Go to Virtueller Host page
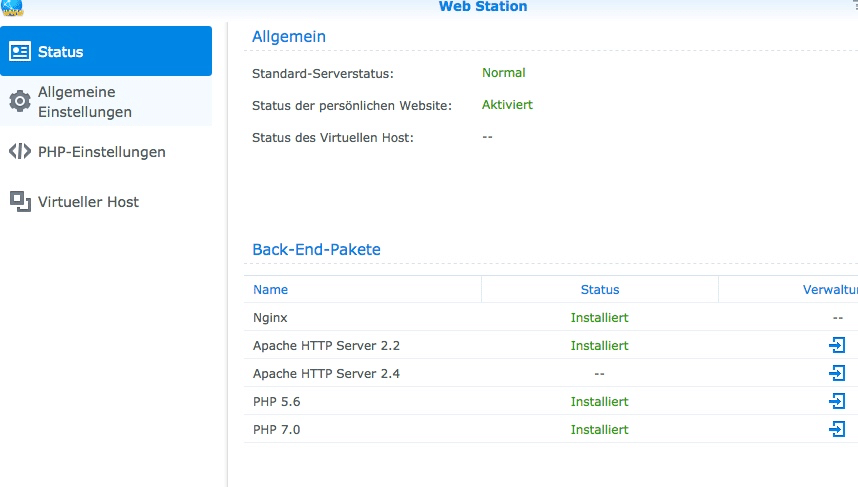The image size is (858, 487). click(88, 202)
